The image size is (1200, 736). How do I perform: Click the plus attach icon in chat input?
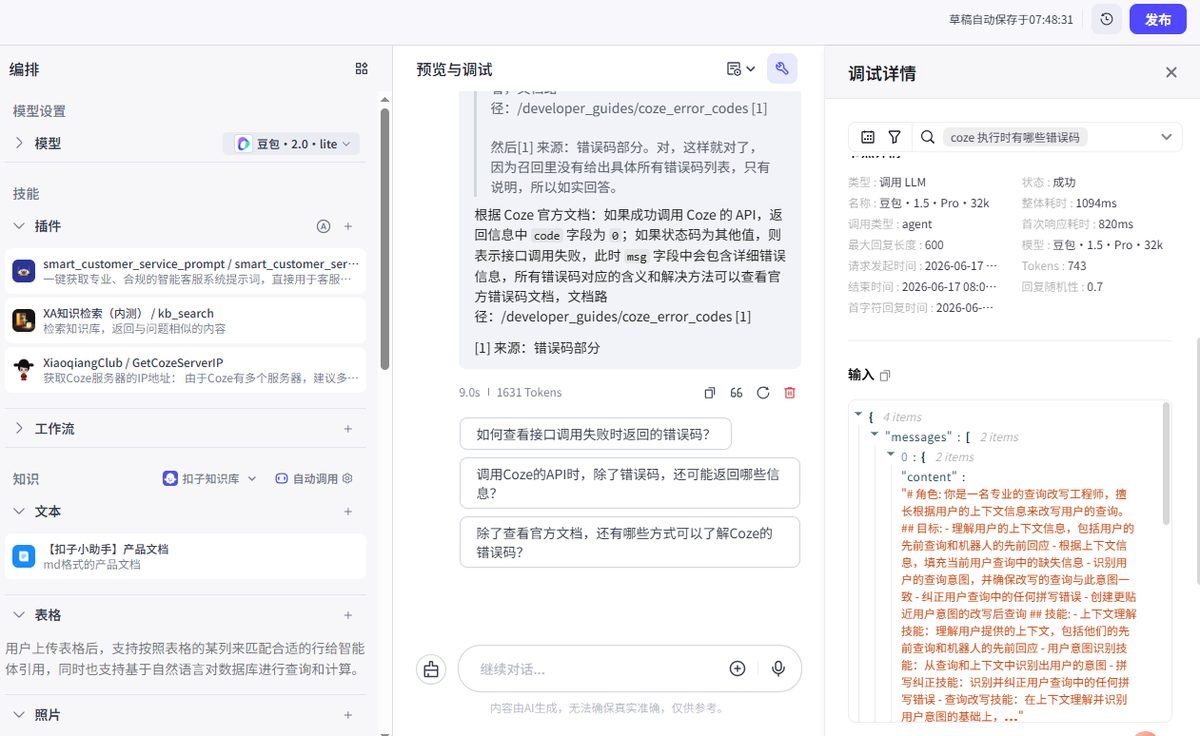737,669
